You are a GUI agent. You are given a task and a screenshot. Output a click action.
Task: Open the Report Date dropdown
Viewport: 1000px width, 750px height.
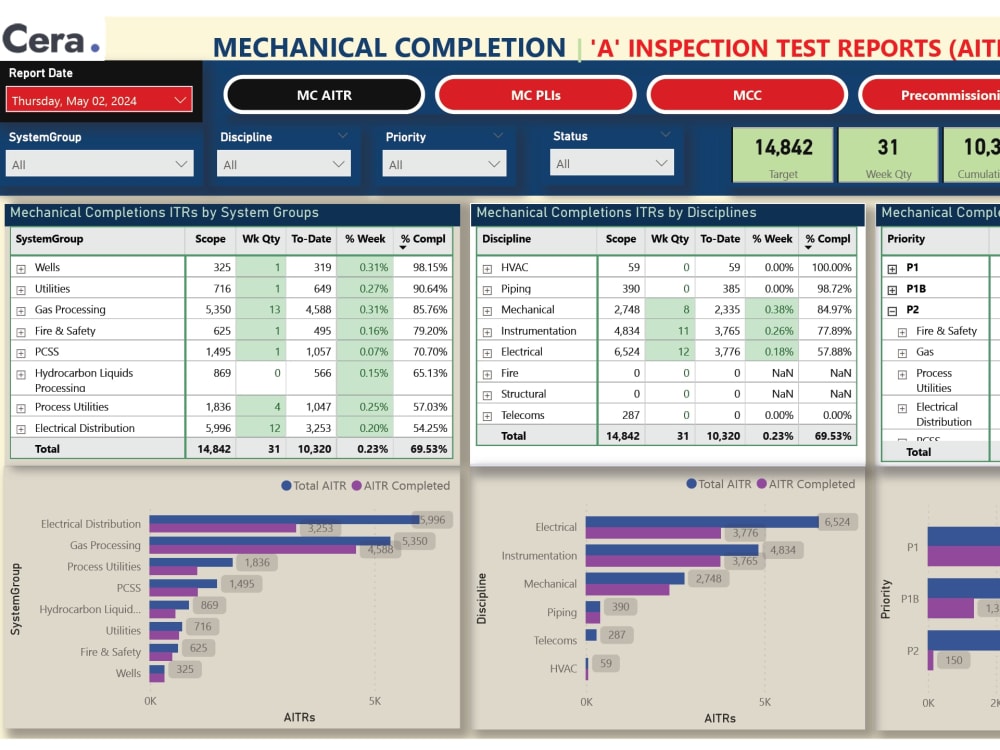(x=99, y=100)
